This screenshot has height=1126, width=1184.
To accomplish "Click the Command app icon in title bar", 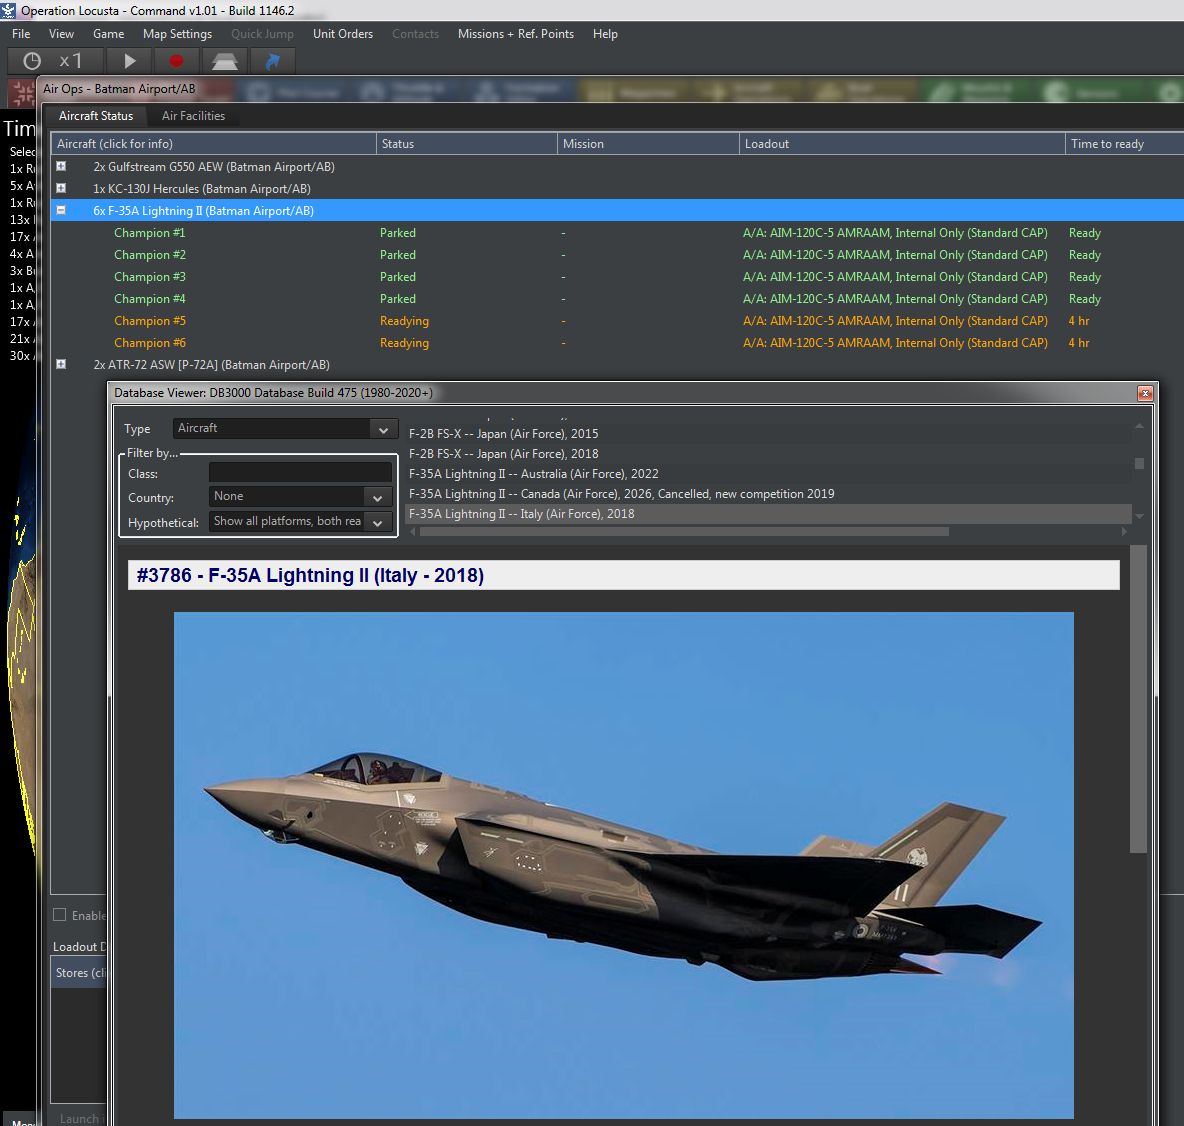I will coord(9,10).
